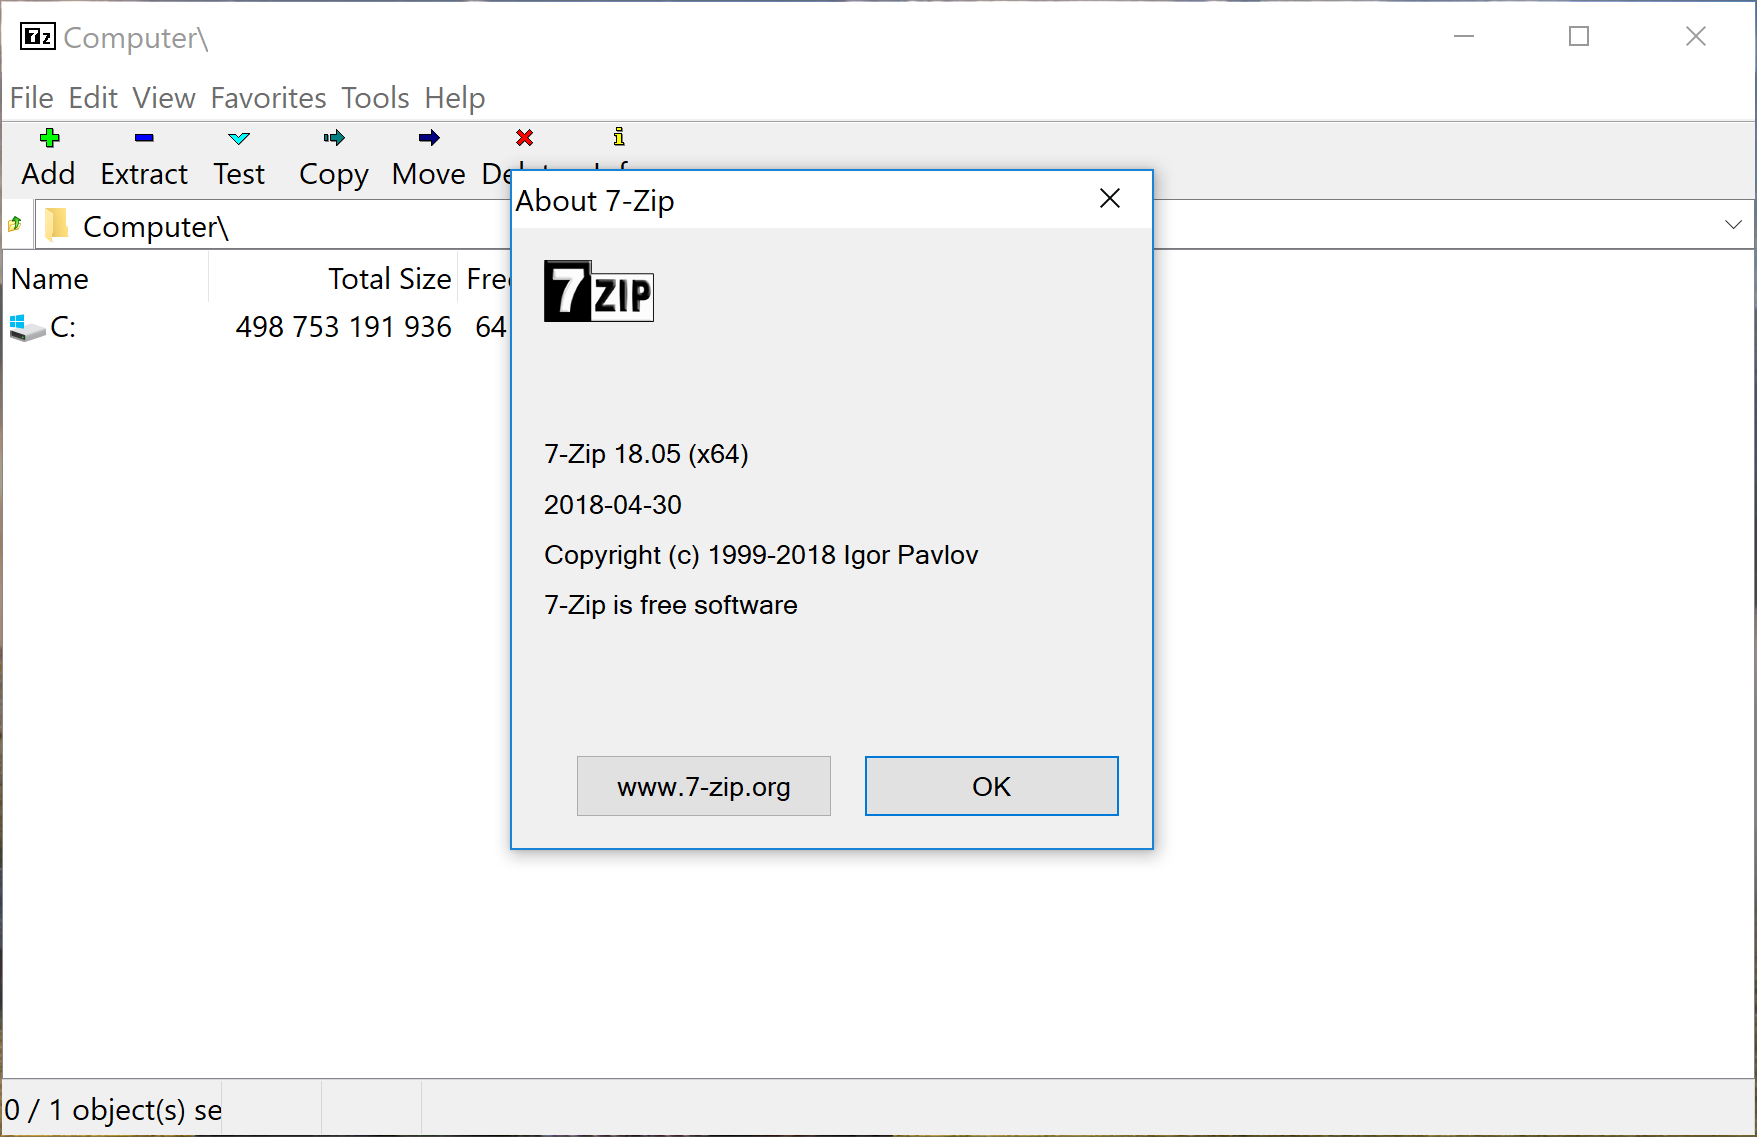This screenshot has width=1757, height=1137.
Task: Click the 498 753 191 936 size value
Action: [x=343, y=327]
